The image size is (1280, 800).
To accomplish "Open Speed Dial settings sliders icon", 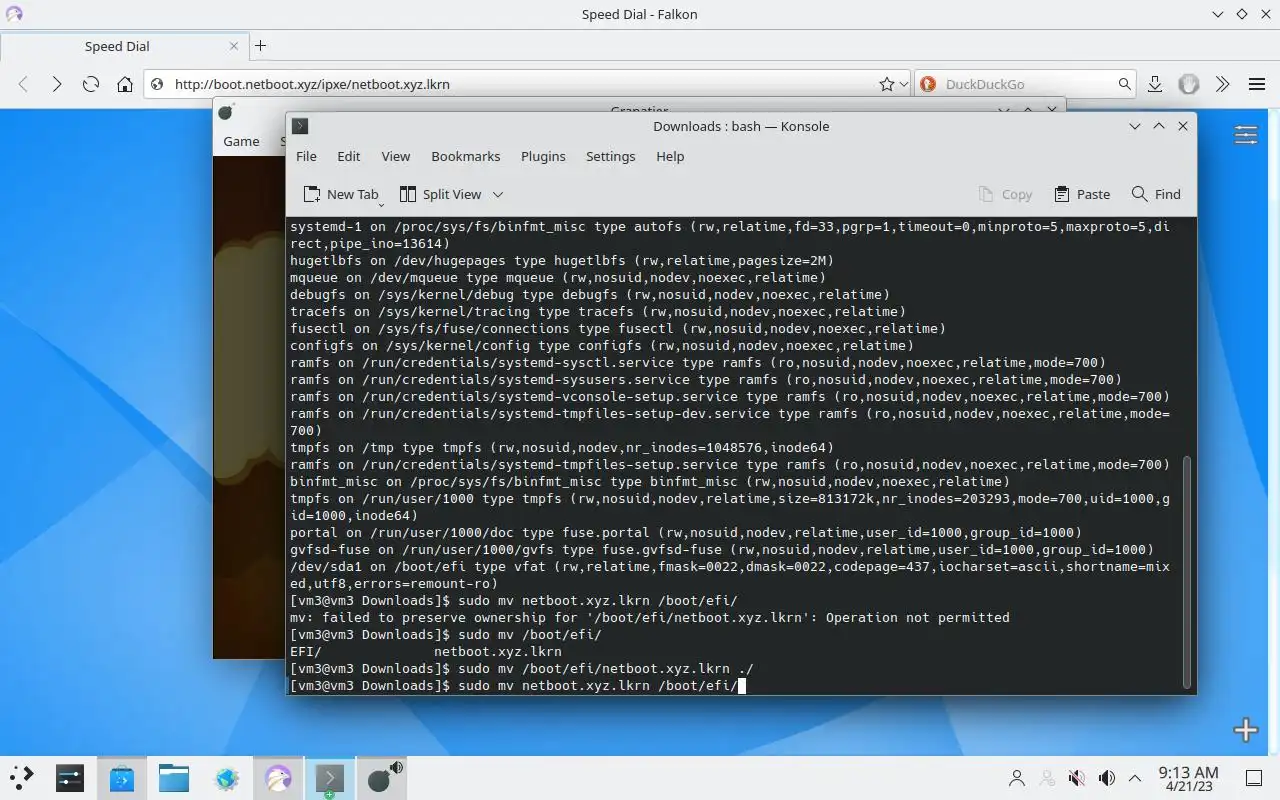I will [1246, 135].
